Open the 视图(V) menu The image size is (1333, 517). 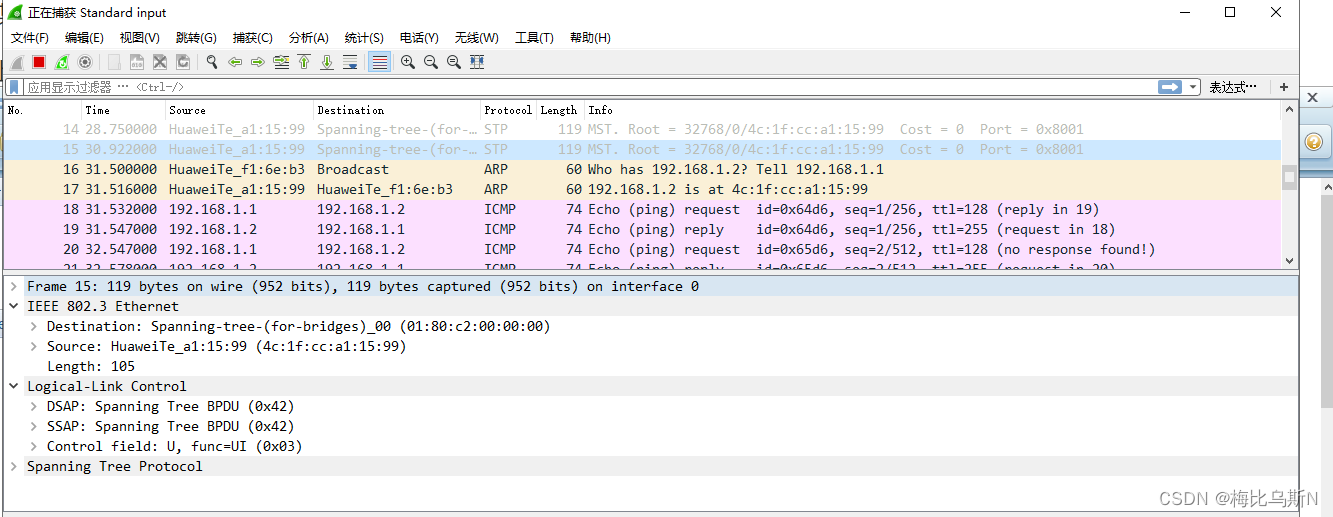(139, 38)
